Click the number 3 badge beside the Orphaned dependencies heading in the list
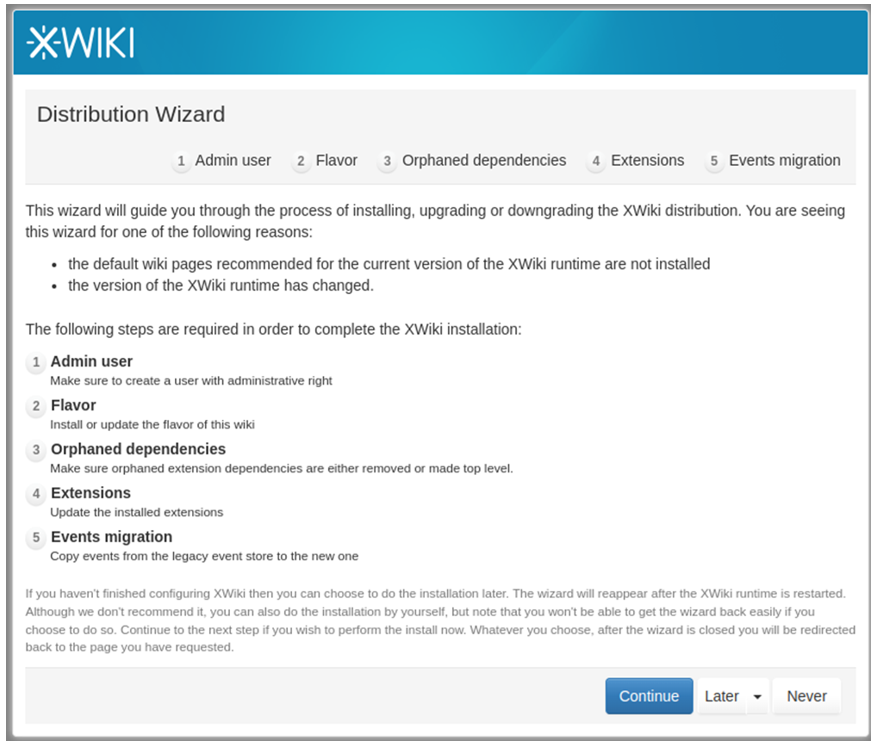 click(37, 451)
